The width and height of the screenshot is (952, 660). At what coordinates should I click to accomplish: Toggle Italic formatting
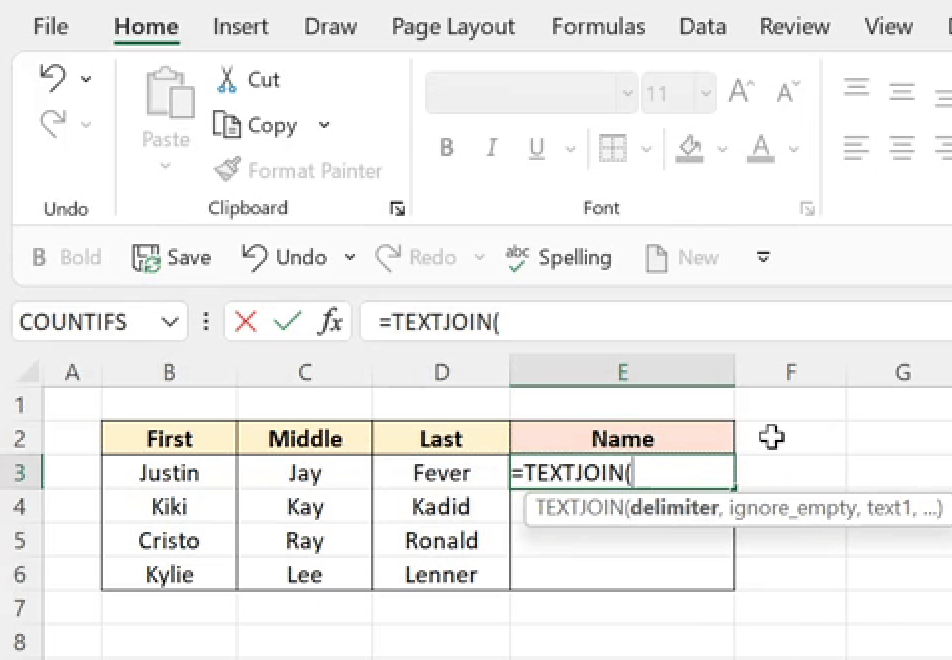click(492, 148)
